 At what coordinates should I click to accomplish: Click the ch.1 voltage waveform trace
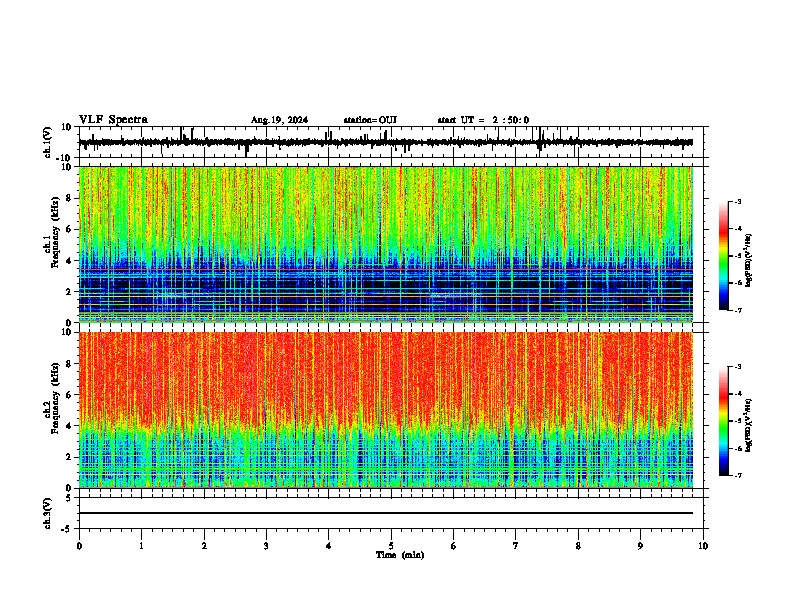pos(385,142)
